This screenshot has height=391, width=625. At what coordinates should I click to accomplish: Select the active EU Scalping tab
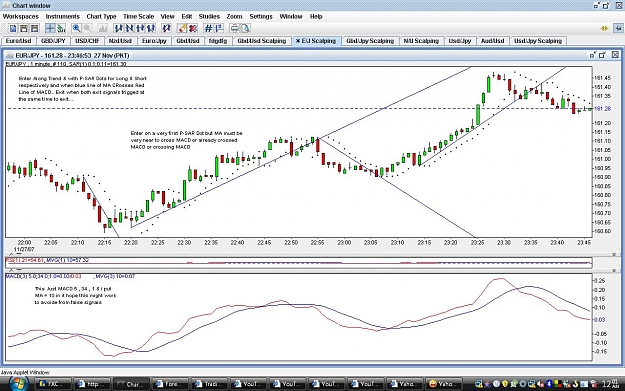(316, 41)
